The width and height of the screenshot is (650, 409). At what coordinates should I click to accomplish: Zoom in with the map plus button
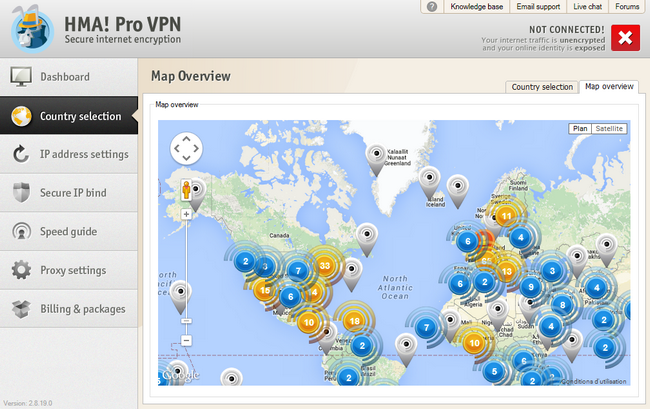pos(186,214)
